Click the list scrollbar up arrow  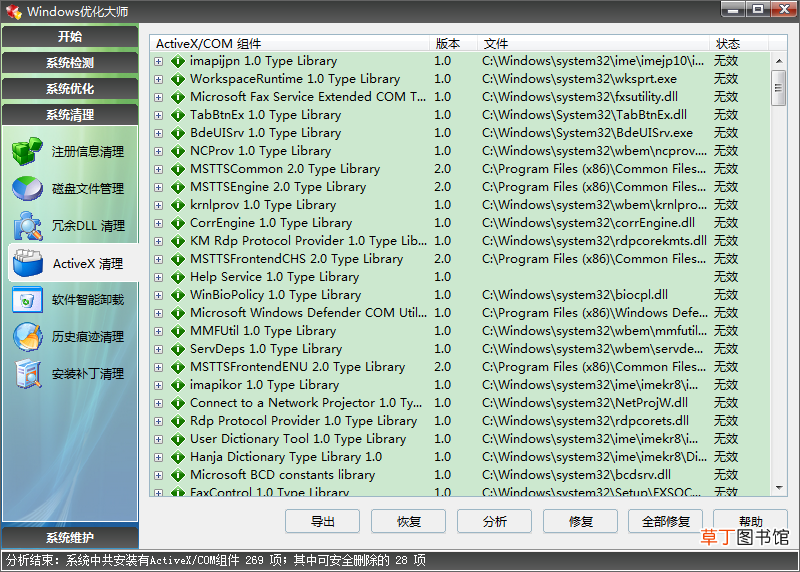click(779, 61)
